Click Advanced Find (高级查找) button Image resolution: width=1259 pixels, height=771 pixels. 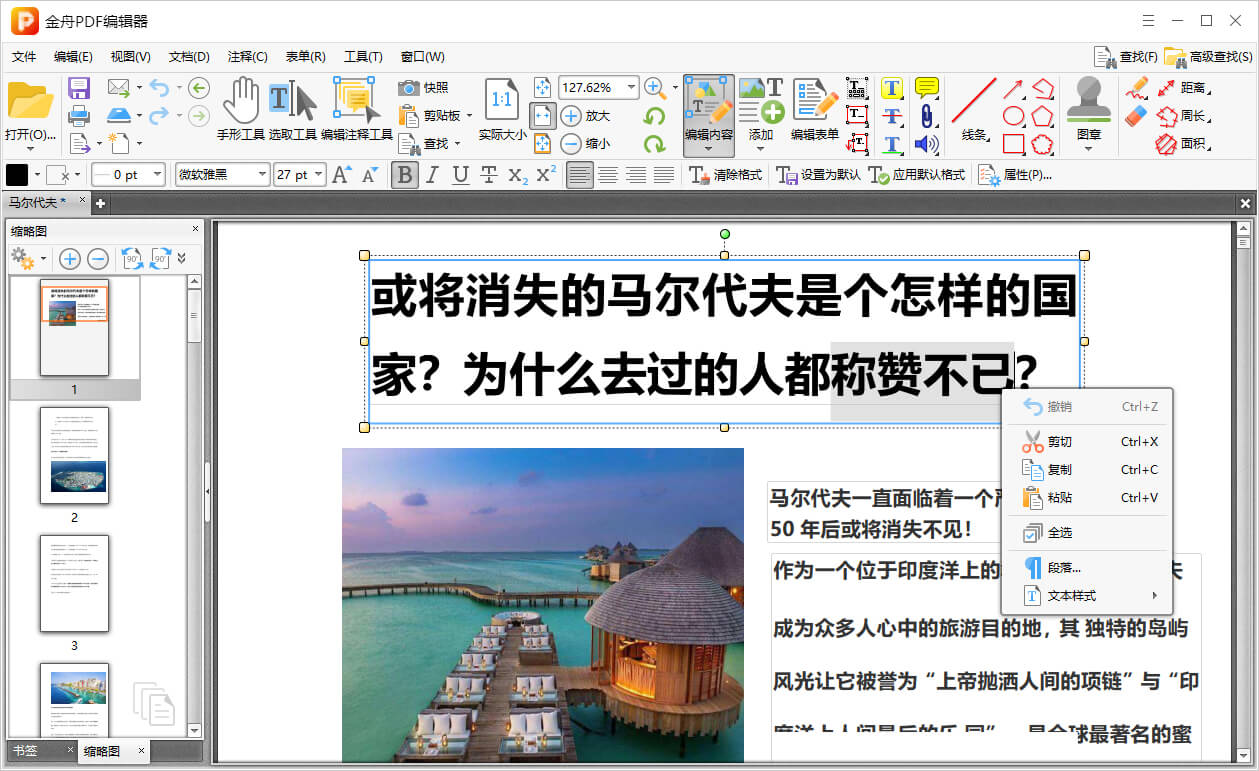point(1205,57)
